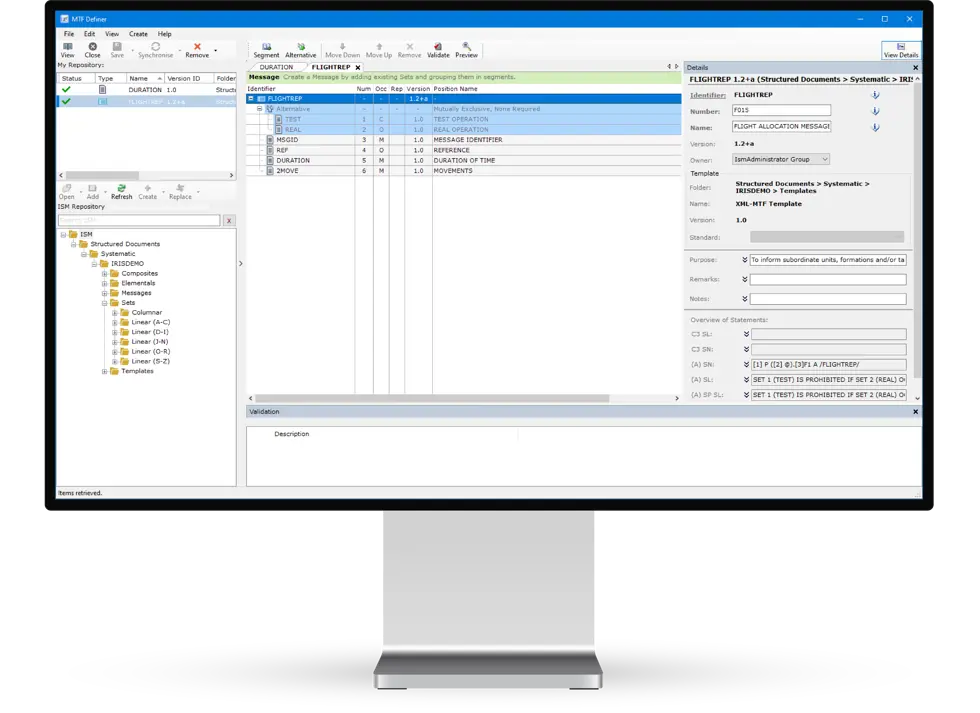Click the View Details button
The width and height of the screenshot is (980, 713).
[x=901, y=52]
